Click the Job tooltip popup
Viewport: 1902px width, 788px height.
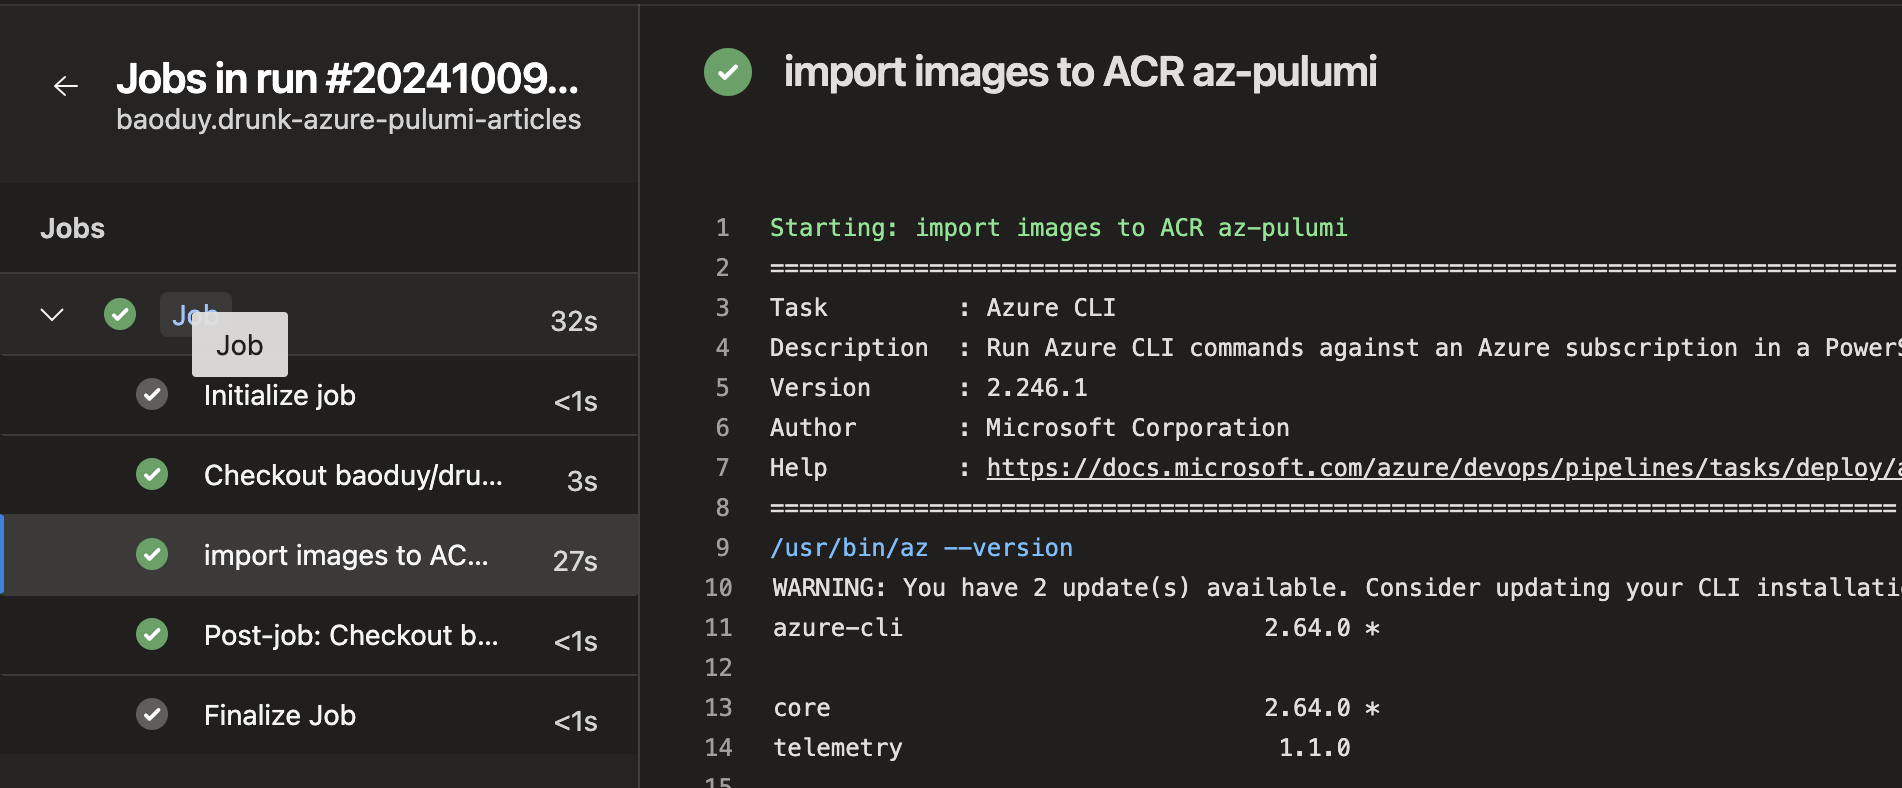240,345
